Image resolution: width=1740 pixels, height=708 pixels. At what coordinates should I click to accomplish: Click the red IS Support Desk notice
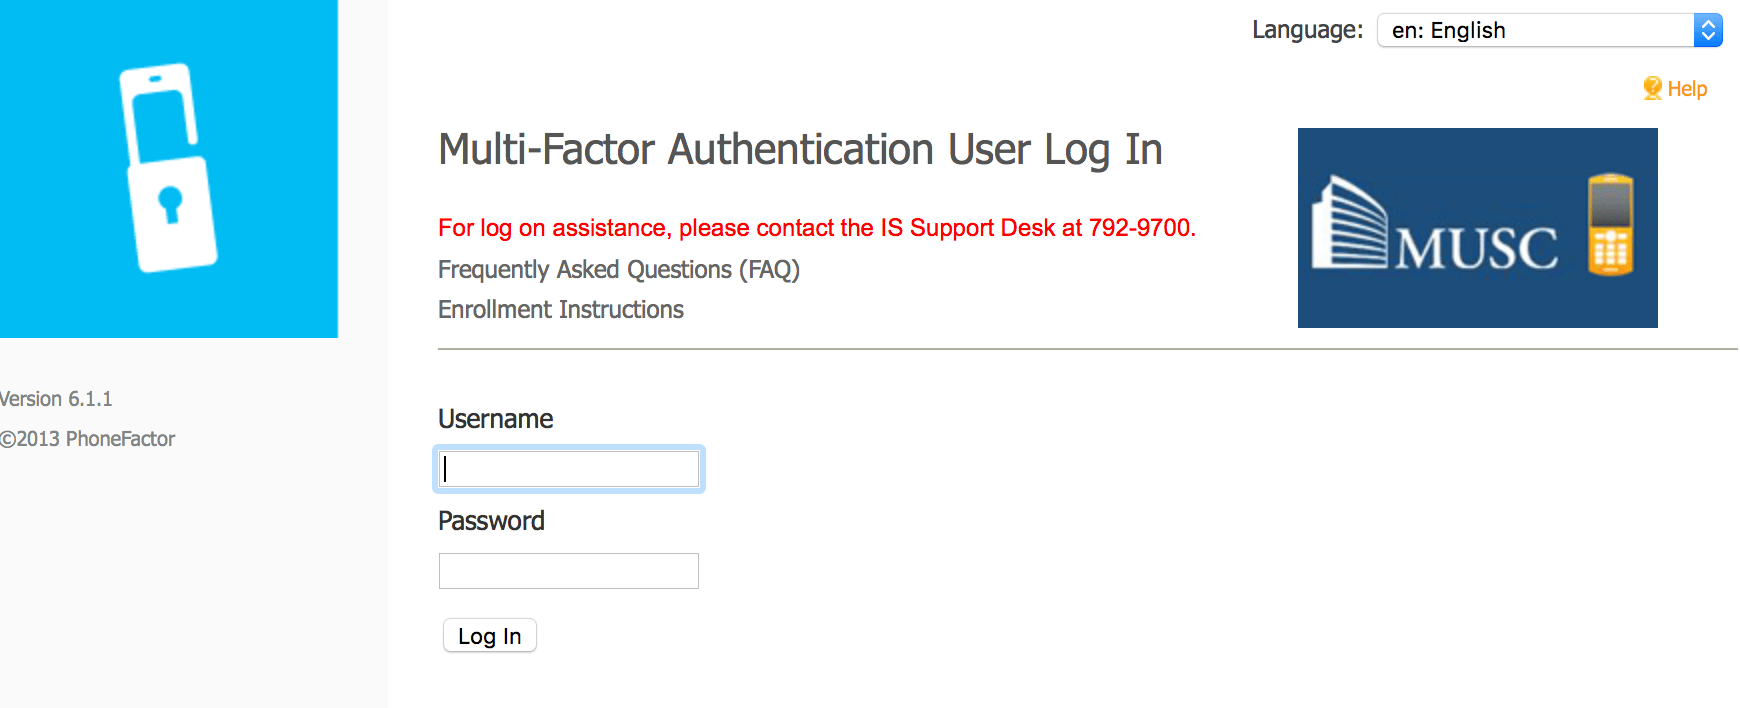tap(817, 228)
